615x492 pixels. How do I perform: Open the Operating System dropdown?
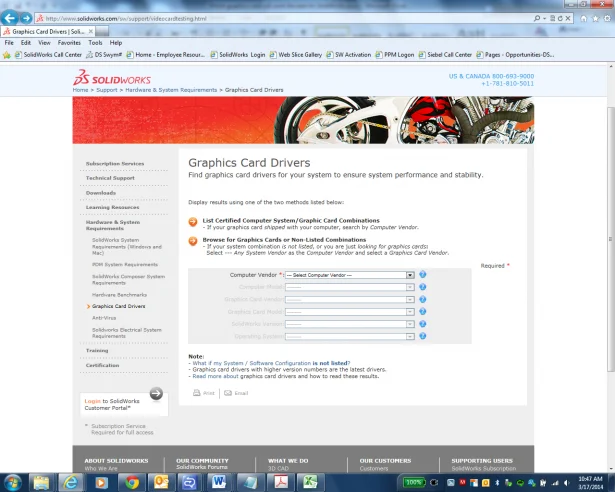pyautogui.click(x=350, y=337)
